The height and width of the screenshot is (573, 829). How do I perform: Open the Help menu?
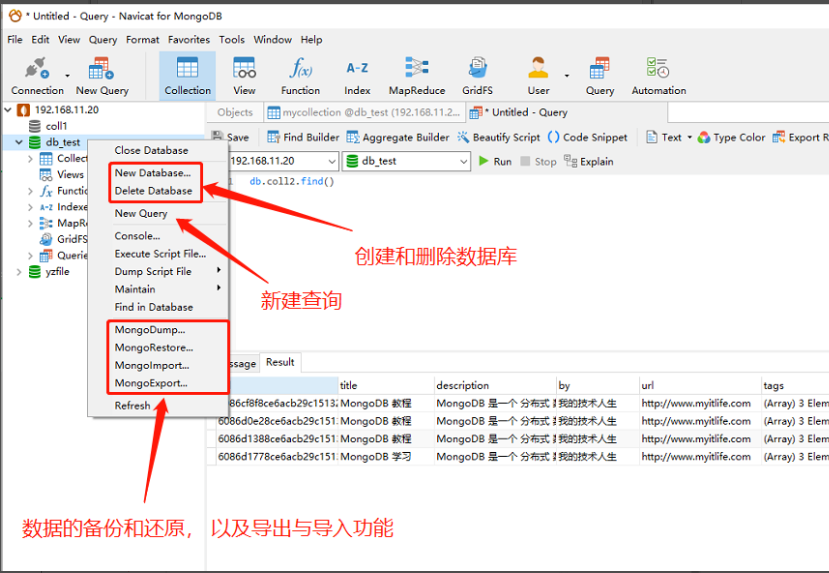click(x=311, y=40)
